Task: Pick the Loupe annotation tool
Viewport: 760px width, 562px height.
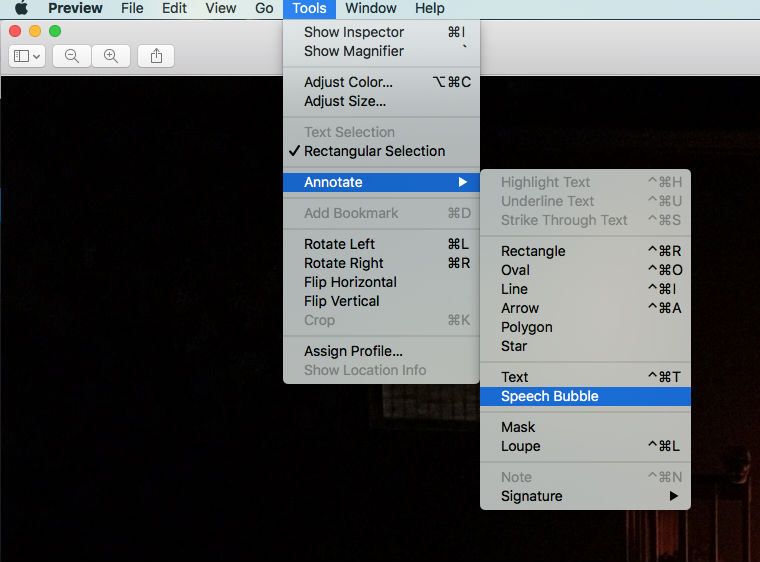Action: click(520, 446)
